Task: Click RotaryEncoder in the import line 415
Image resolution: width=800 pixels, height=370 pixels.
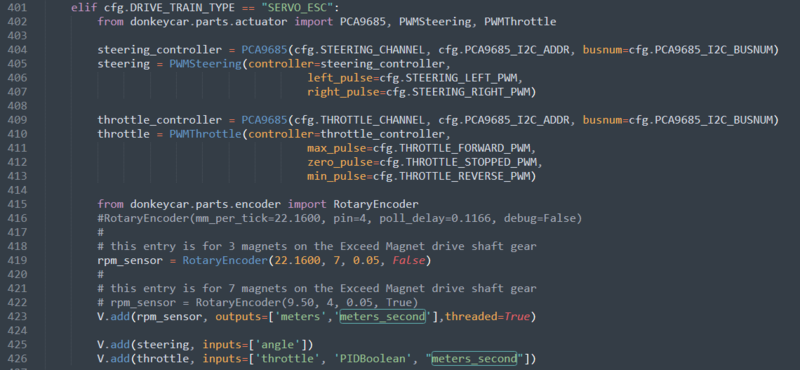Action: click(x=376, y=204)
